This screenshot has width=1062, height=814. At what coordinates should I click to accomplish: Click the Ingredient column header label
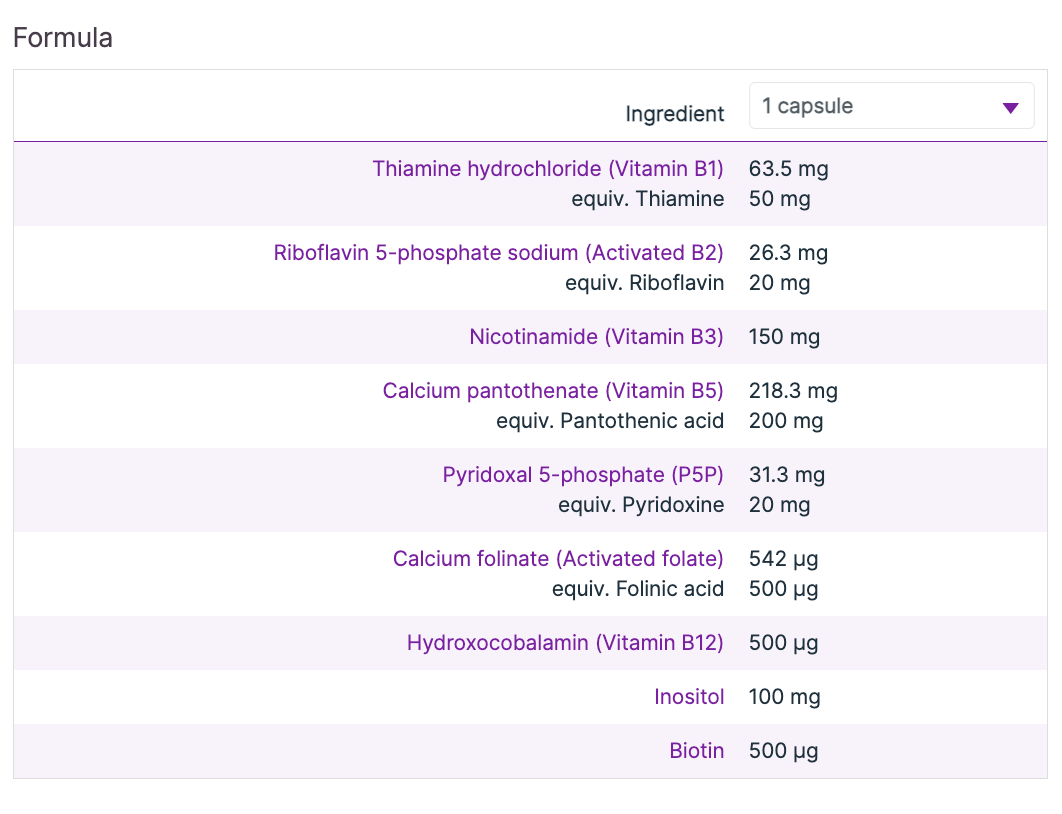coord(674,114)
